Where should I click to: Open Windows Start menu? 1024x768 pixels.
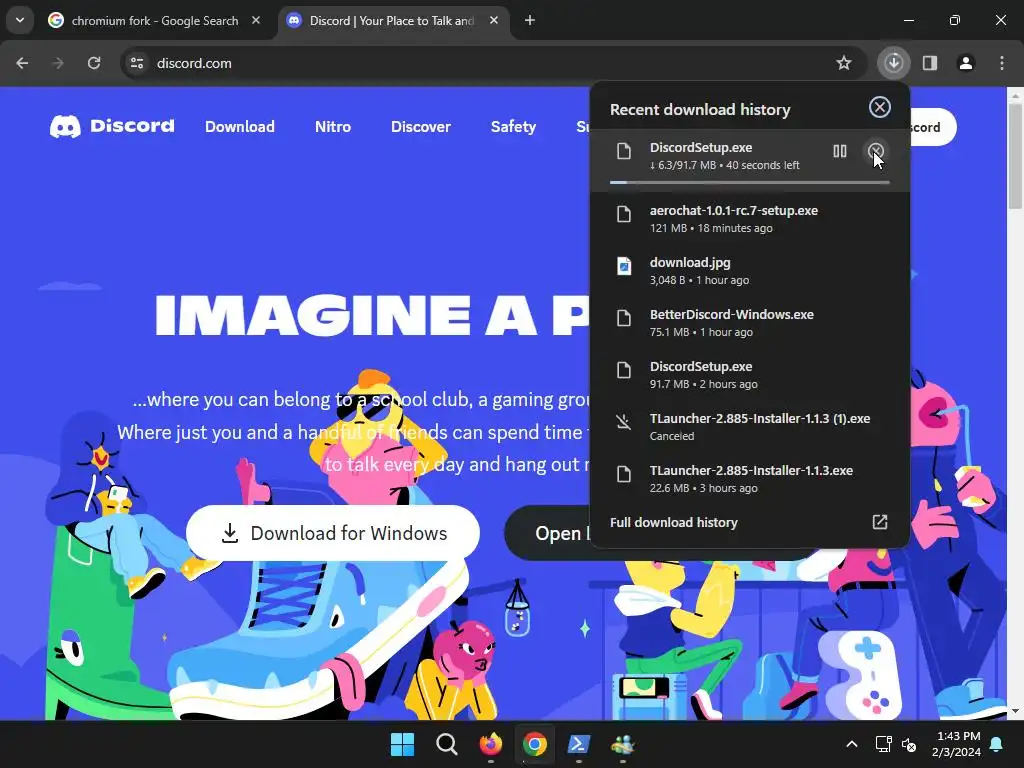402,744
